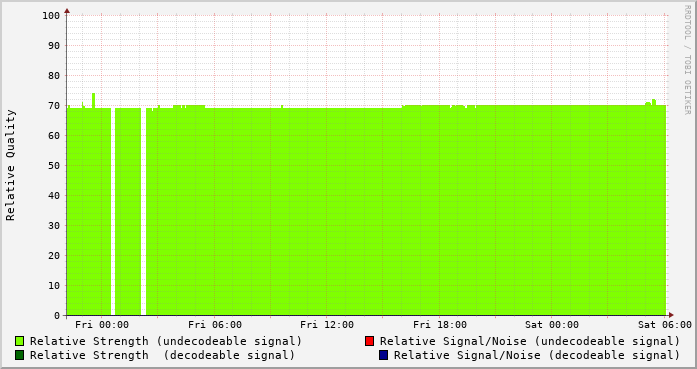Click the 'Fri 06:00' time axis label

click(215, 325)
